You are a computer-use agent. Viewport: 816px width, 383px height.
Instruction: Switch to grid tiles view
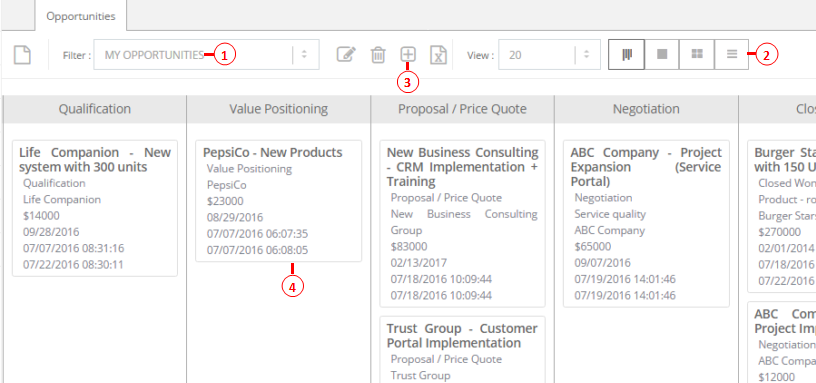(x=697, y=54)
